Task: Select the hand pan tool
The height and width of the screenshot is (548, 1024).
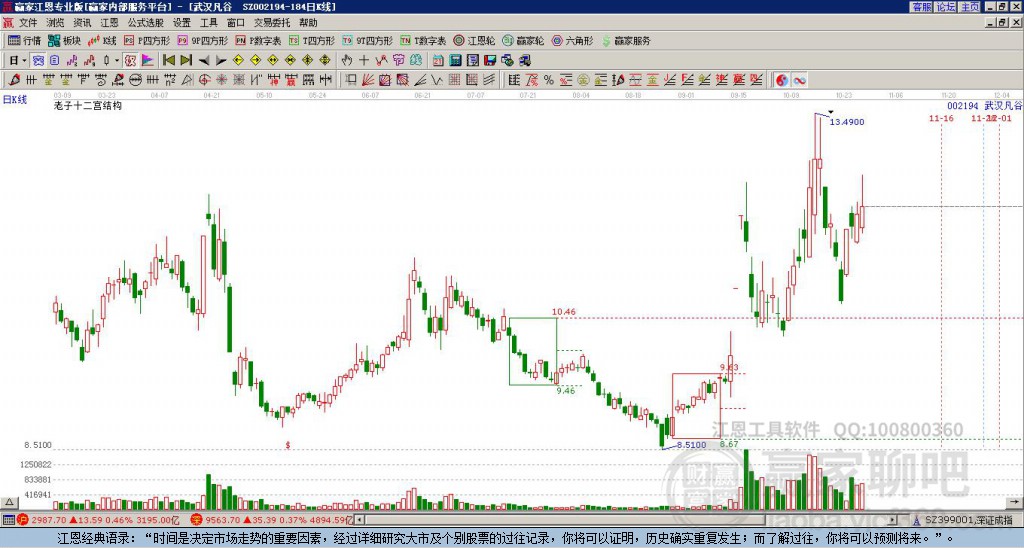Action: click(347, 60)
